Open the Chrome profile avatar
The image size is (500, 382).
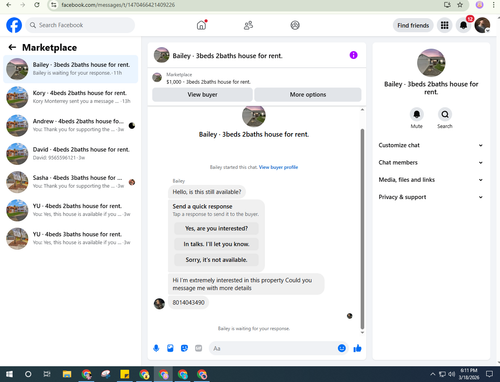pyautogui.click(x=479, y=5)
